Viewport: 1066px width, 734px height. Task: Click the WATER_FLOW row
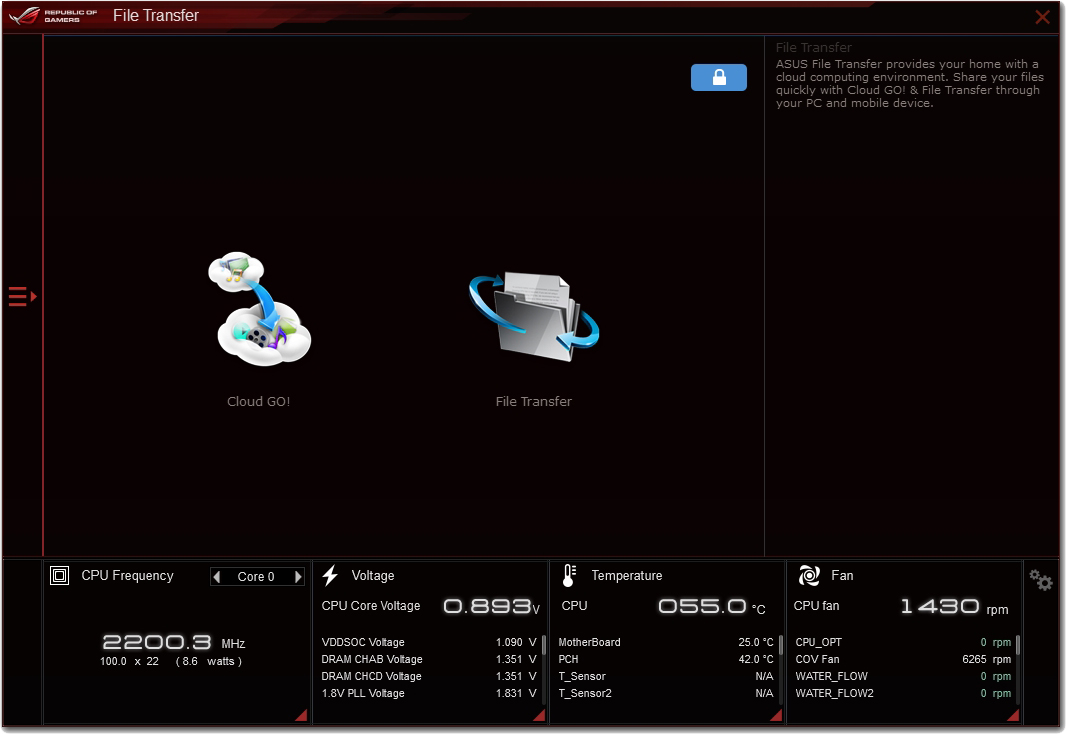click(903, 676)
